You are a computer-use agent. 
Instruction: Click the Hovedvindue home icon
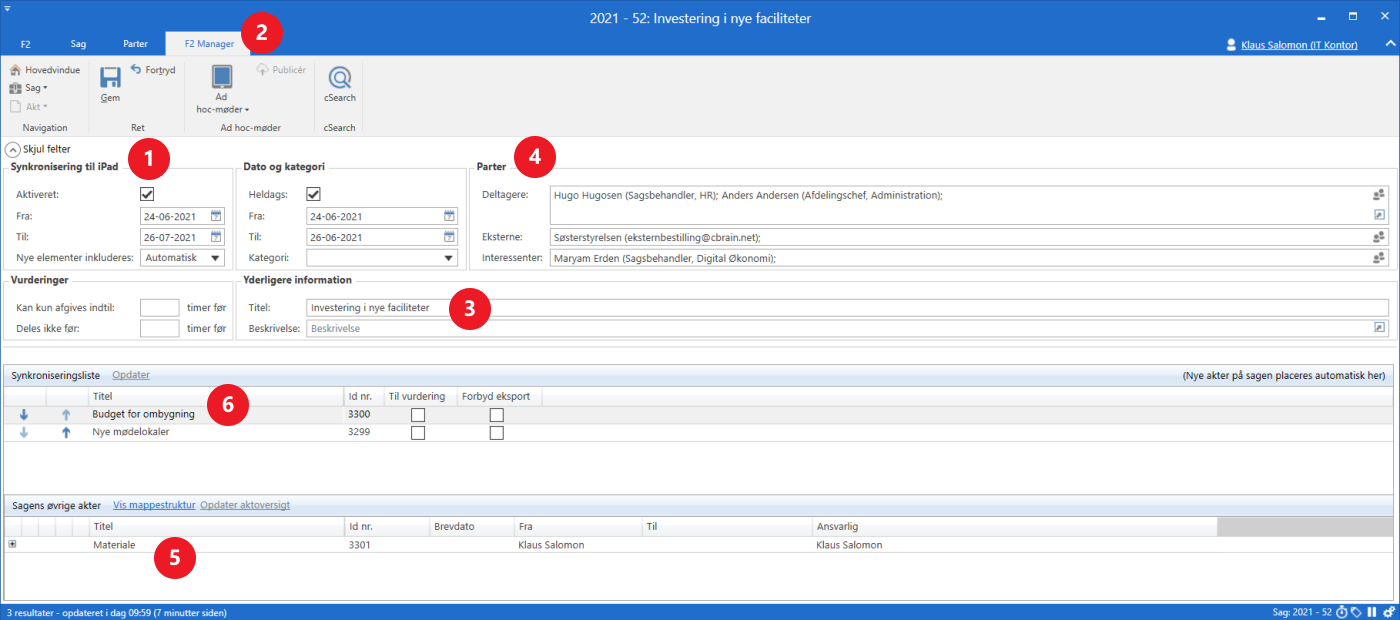click(x=15, y=70)
